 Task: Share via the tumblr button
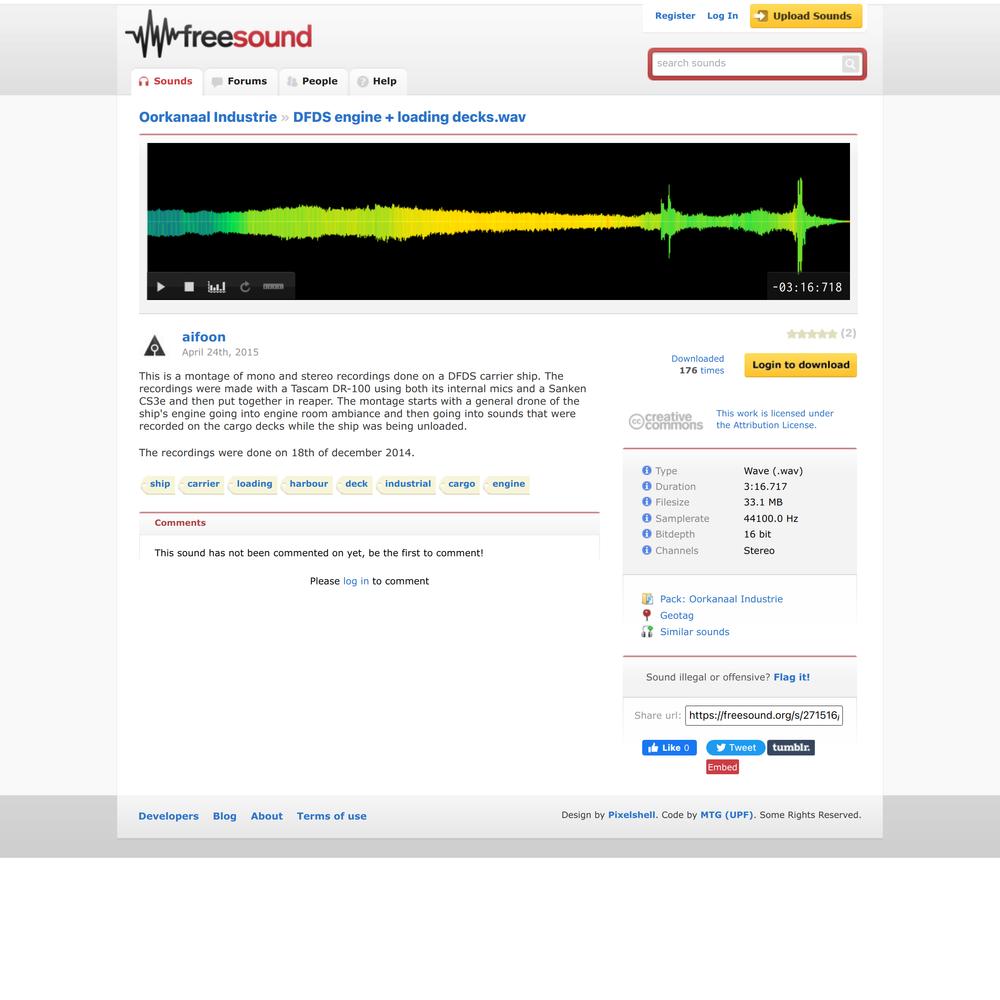click(x=791, y=747)
